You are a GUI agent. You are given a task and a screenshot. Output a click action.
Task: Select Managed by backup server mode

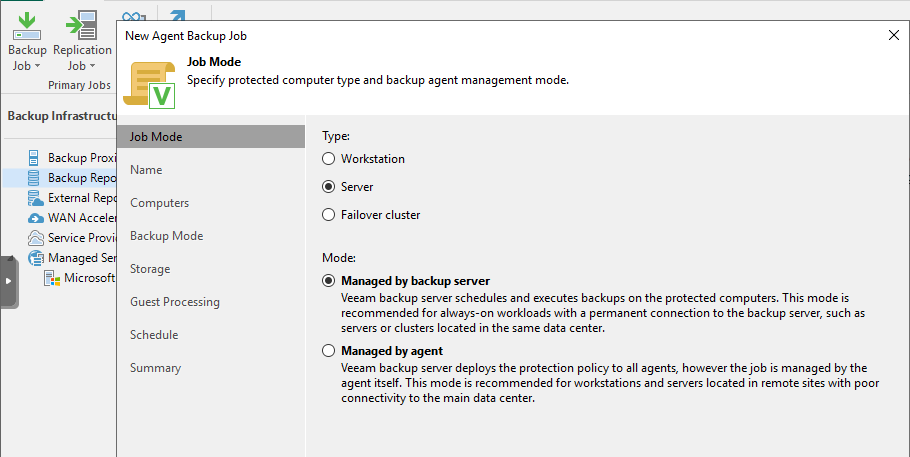click(328, 280)
